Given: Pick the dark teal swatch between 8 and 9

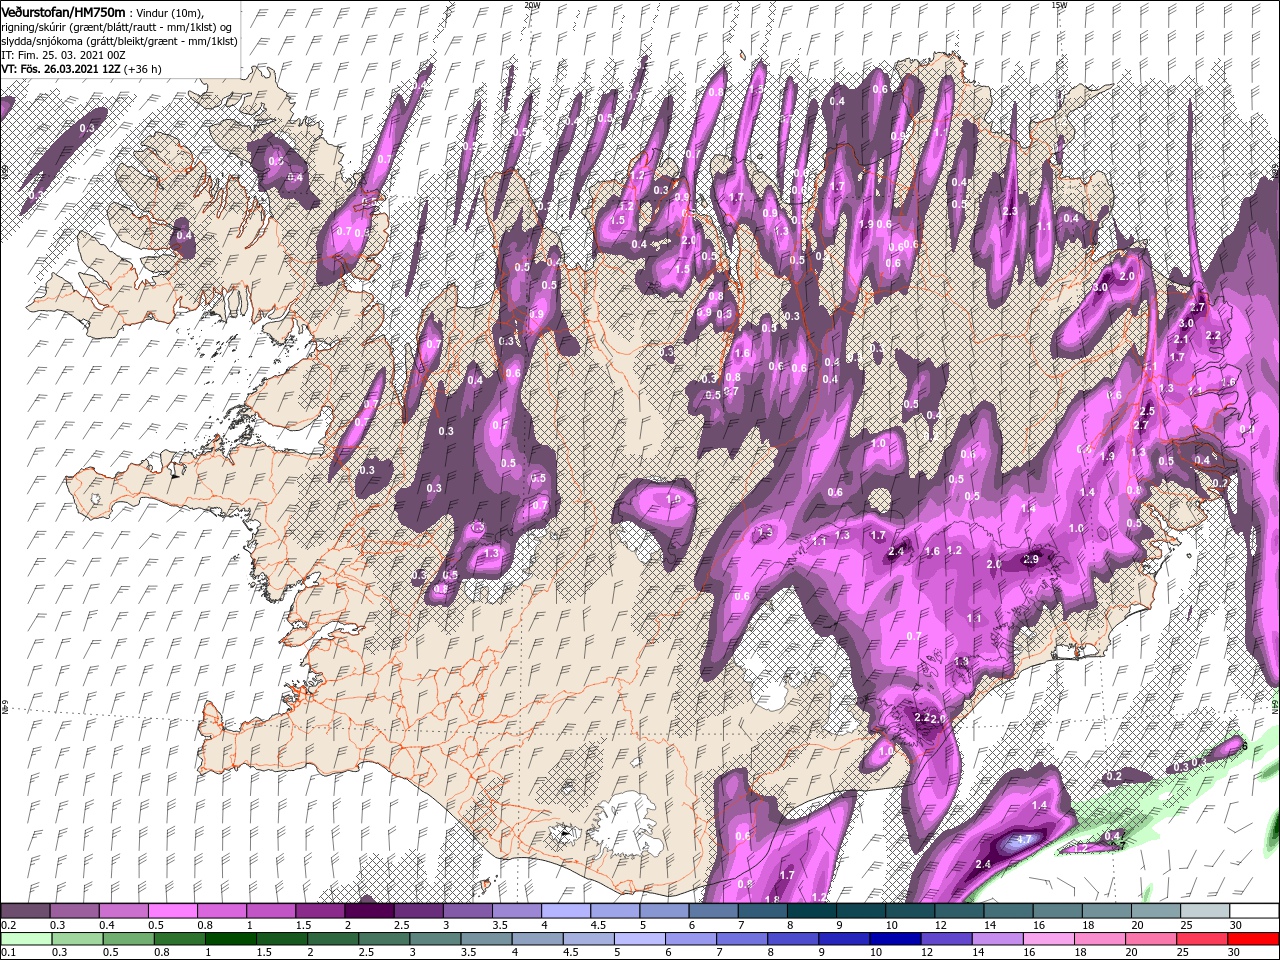Looking at the screenshot, I should point(812,911).
